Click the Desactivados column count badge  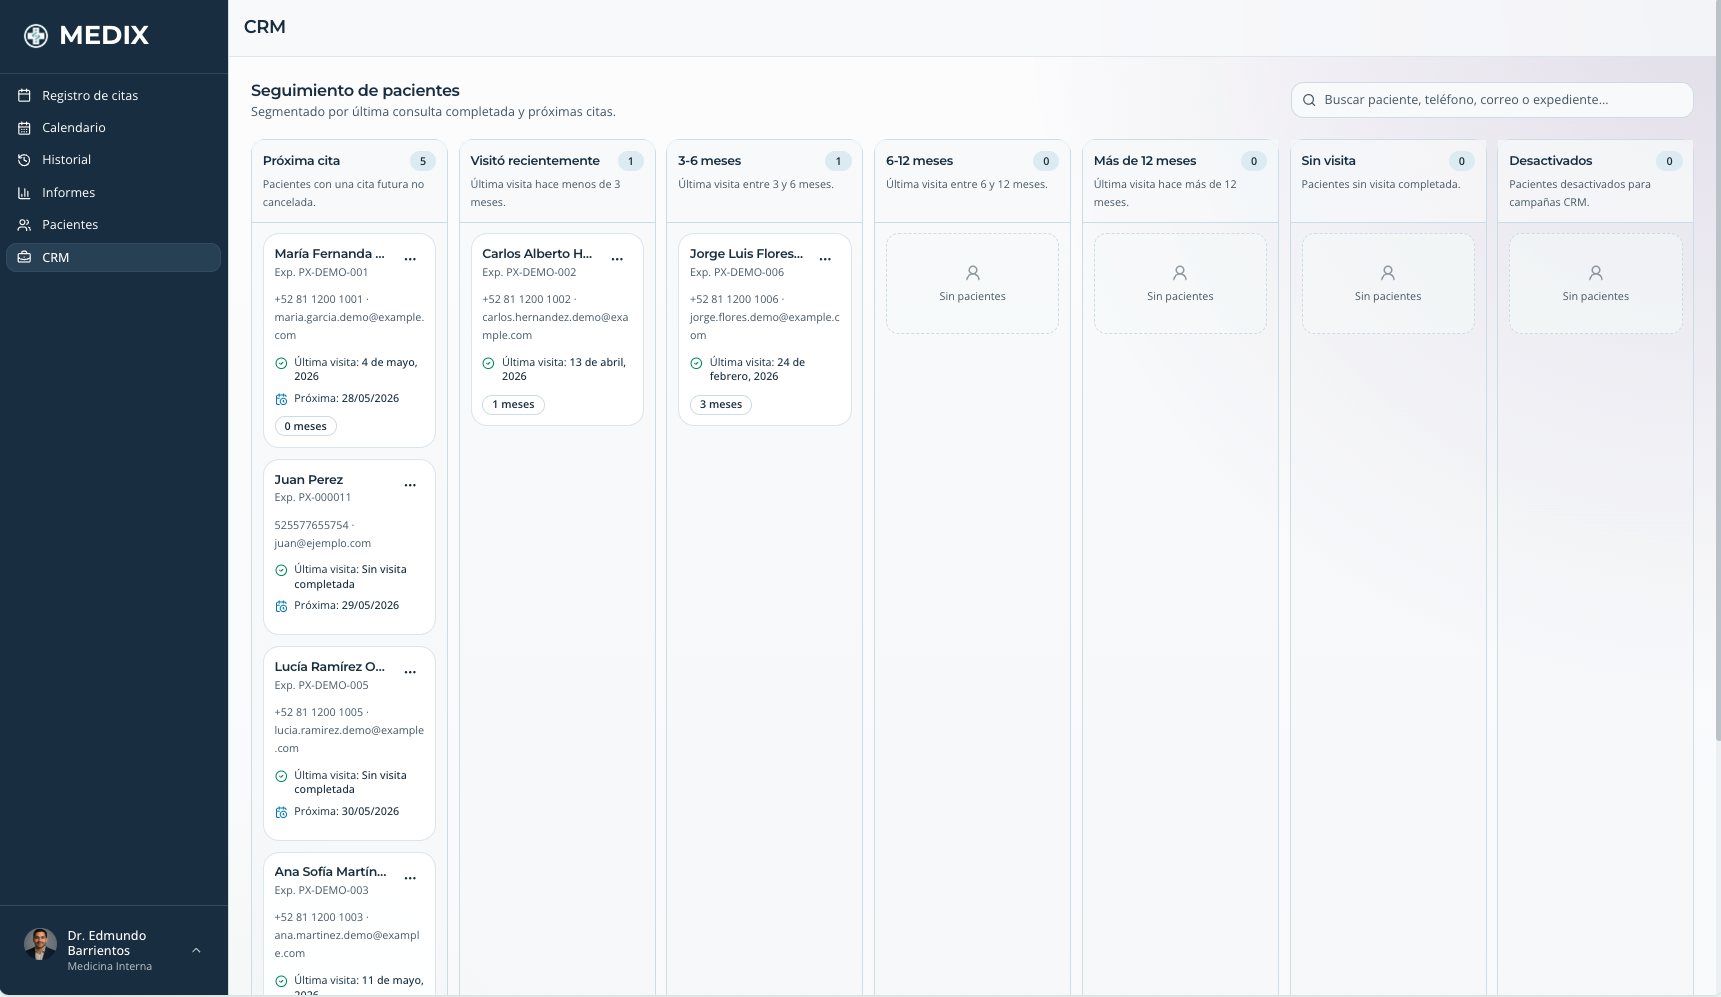pyautogui.click(x=1669, y=161)
